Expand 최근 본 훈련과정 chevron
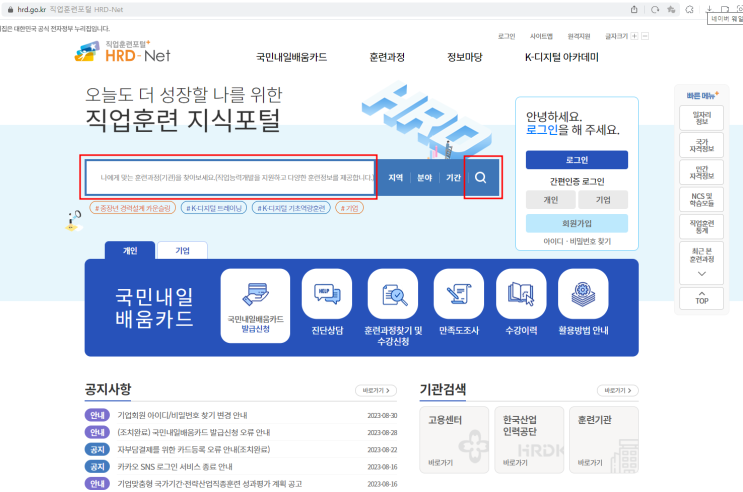 [x=702, y=273]
